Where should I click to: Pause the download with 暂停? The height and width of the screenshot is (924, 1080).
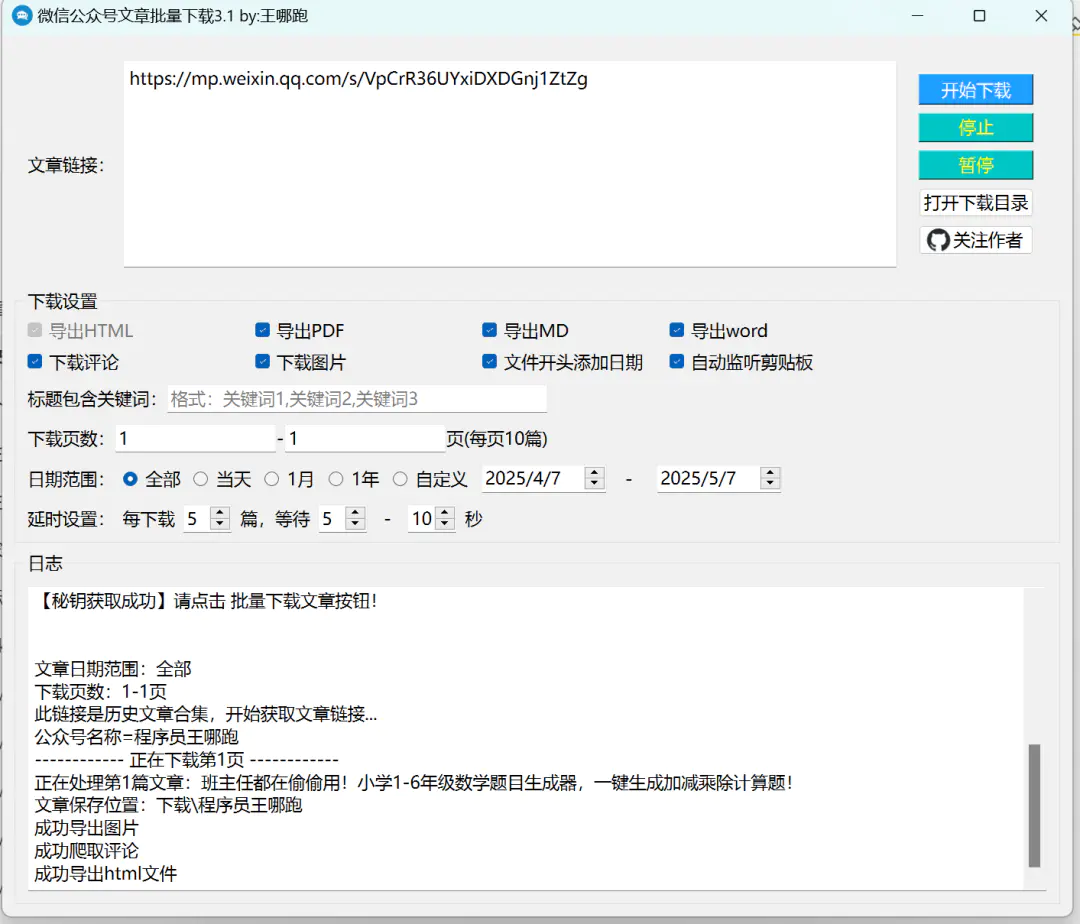coord(975,165)
